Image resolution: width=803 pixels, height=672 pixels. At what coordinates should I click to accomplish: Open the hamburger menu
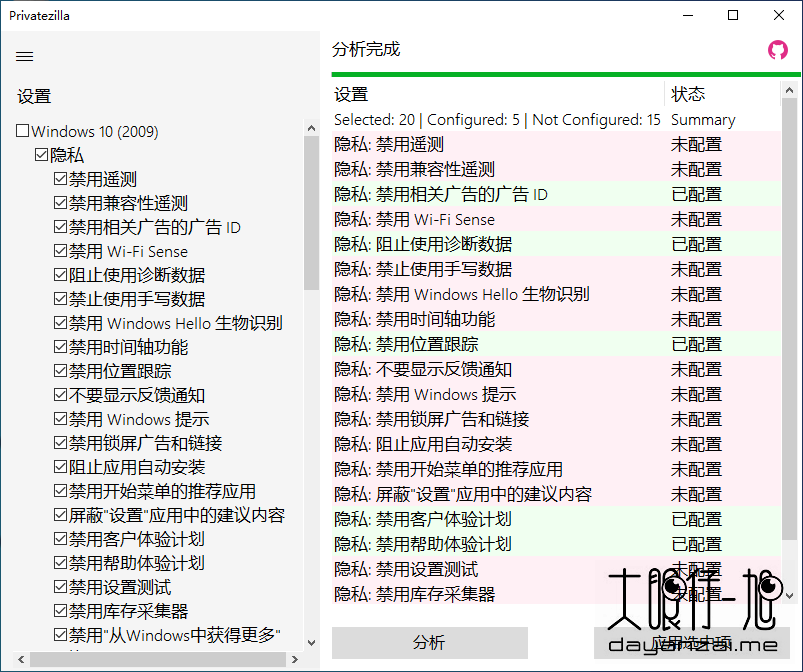click(x=25, y=56)
